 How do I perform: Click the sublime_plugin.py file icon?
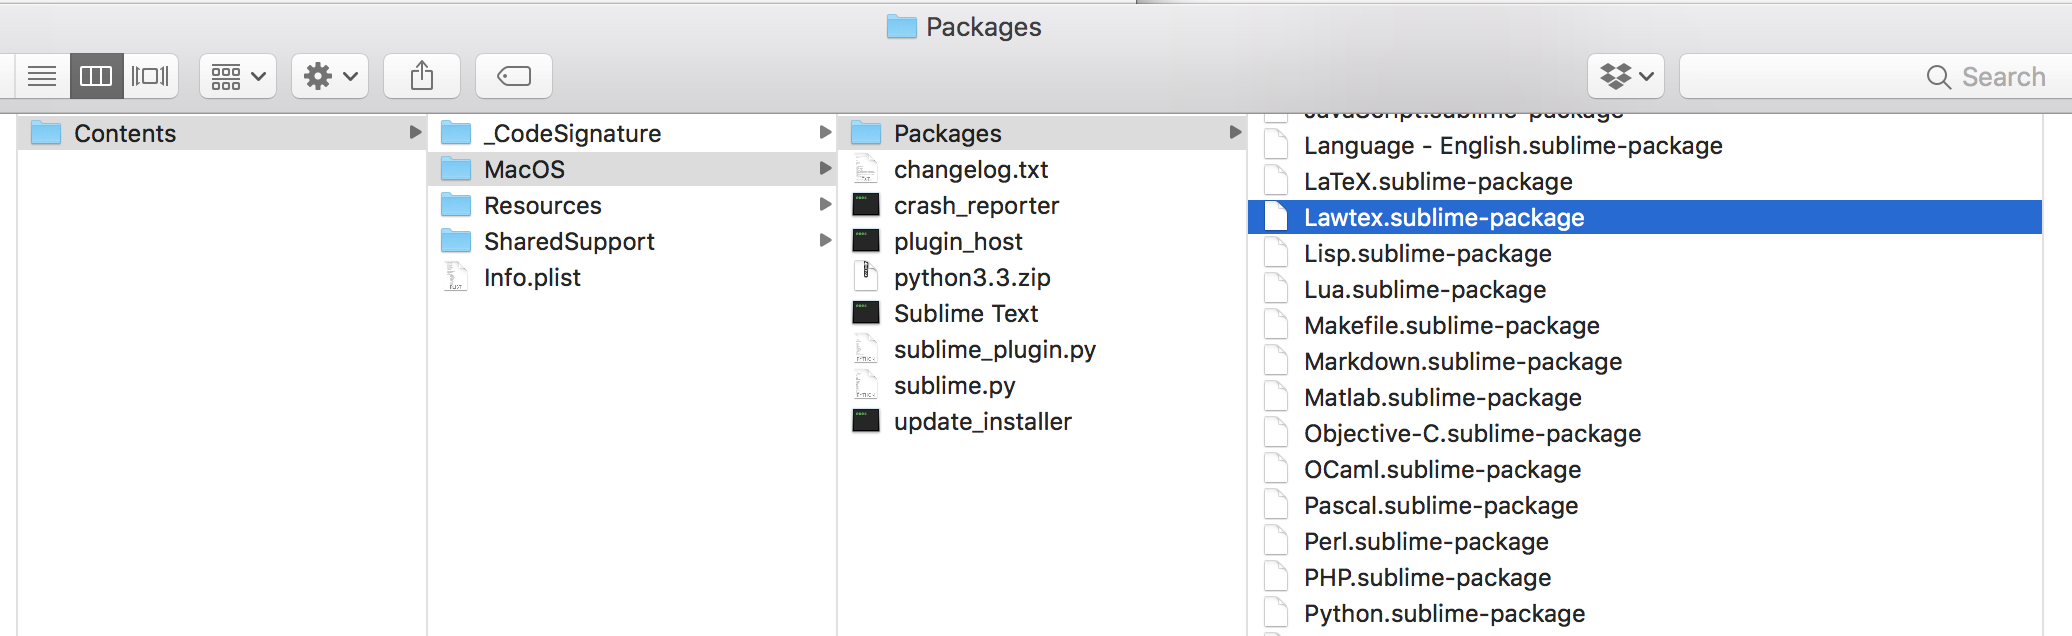click(866, 349)
